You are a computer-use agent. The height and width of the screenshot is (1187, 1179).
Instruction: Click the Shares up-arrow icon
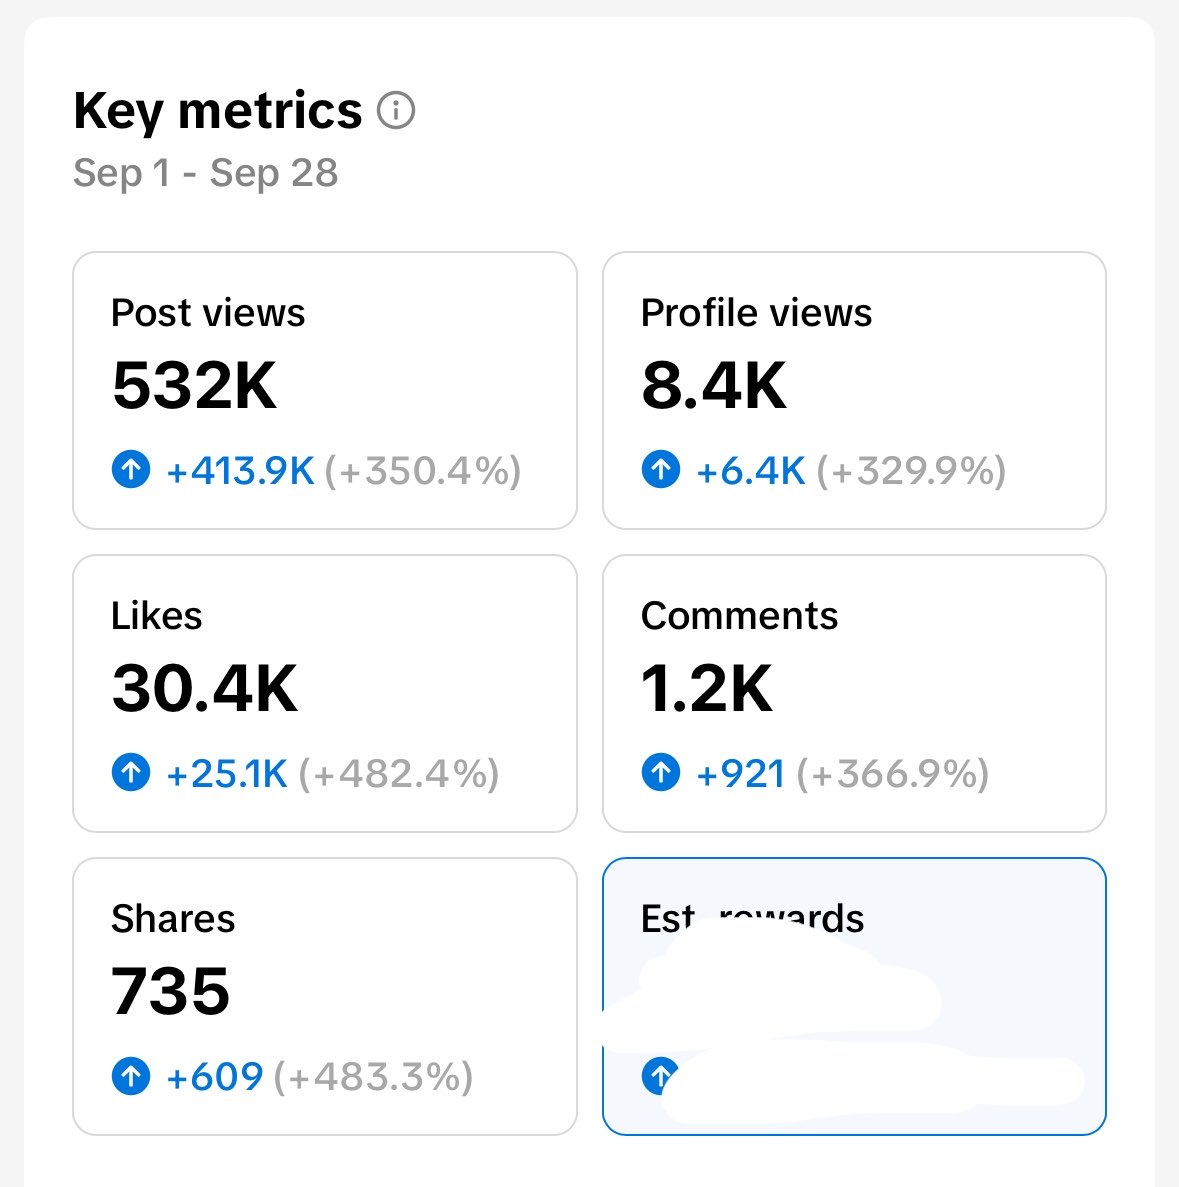131,1076
